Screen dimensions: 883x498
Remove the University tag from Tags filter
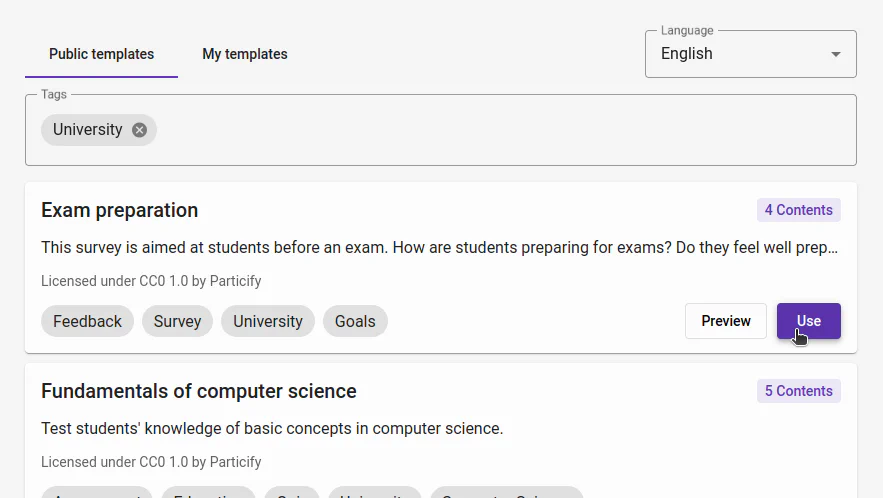click(140, 130)
